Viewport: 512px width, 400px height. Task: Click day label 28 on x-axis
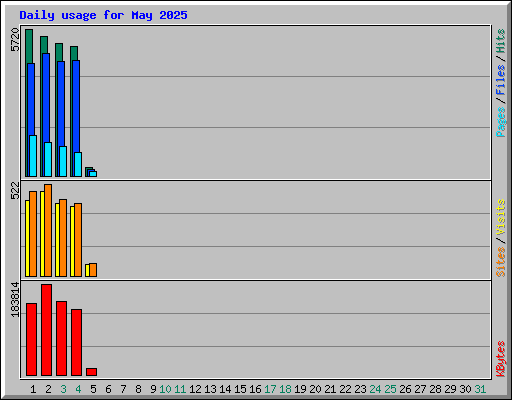point(435,389)
